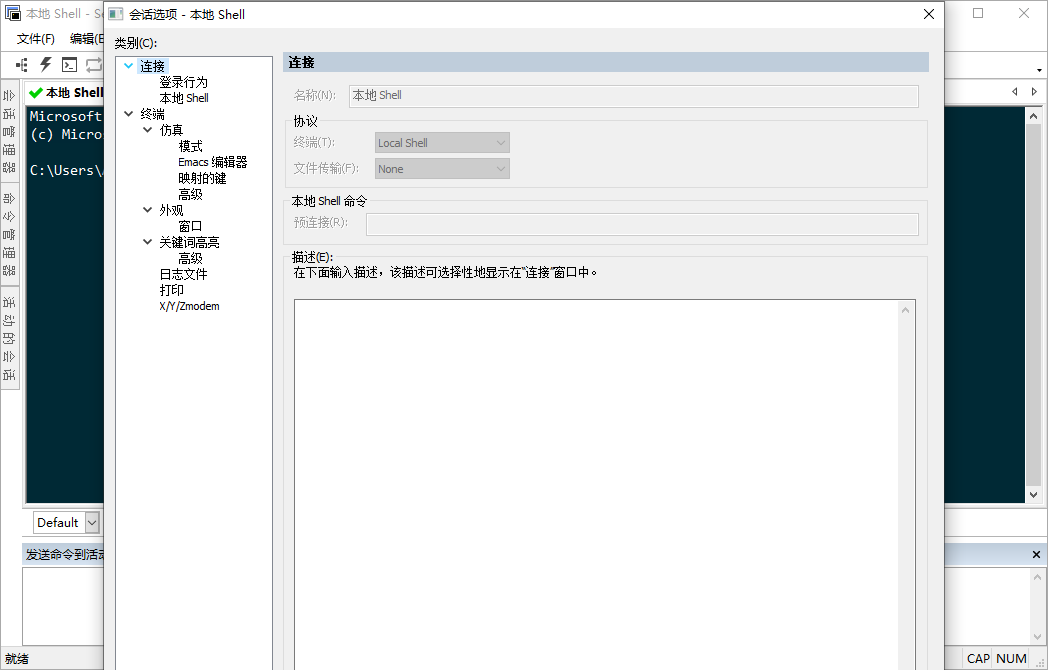Collapse the 关键词高亮 category

click(147, 241)
